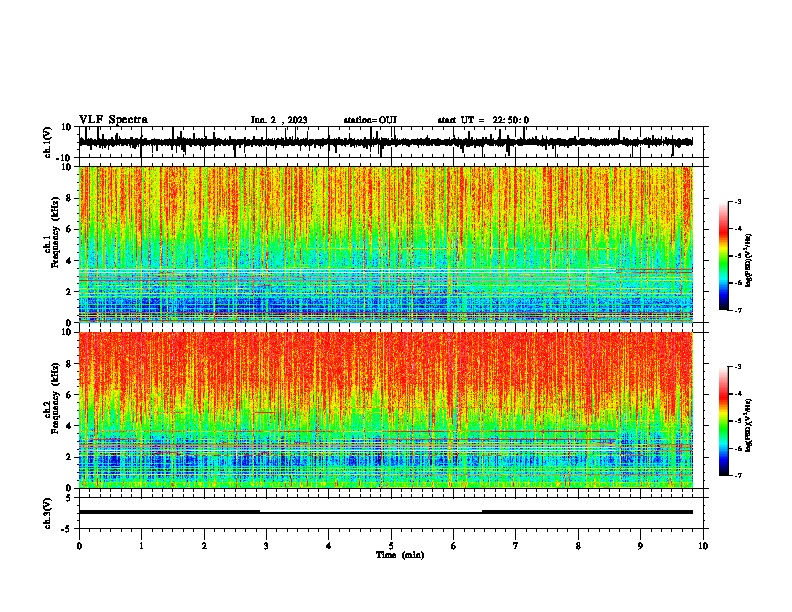This screenshot has width=792, height=612.
Task: Click the "-3" label on ch.1 colorbar
Action: (737, 201)
